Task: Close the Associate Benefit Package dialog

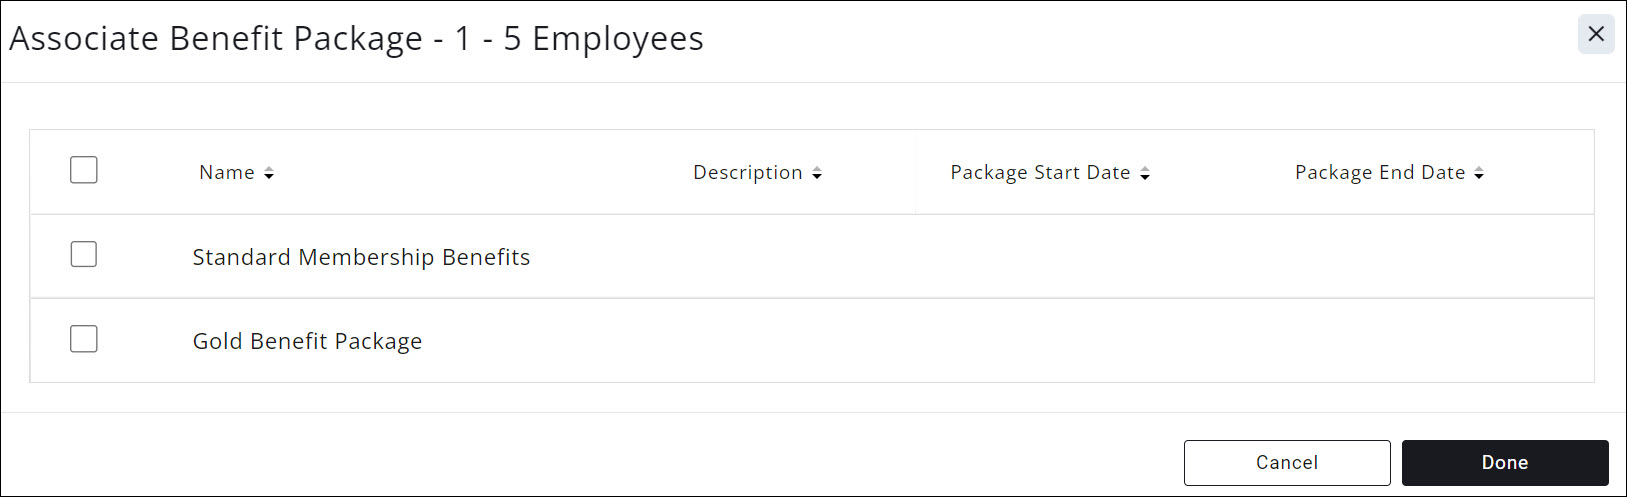Action: [x=1595, y=35]
